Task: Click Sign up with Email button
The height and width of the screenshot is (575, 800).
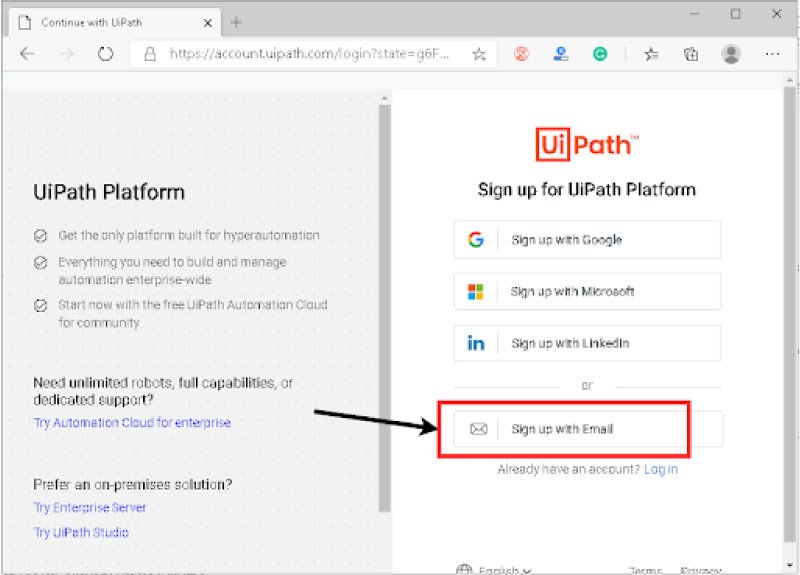Action: 588,429
